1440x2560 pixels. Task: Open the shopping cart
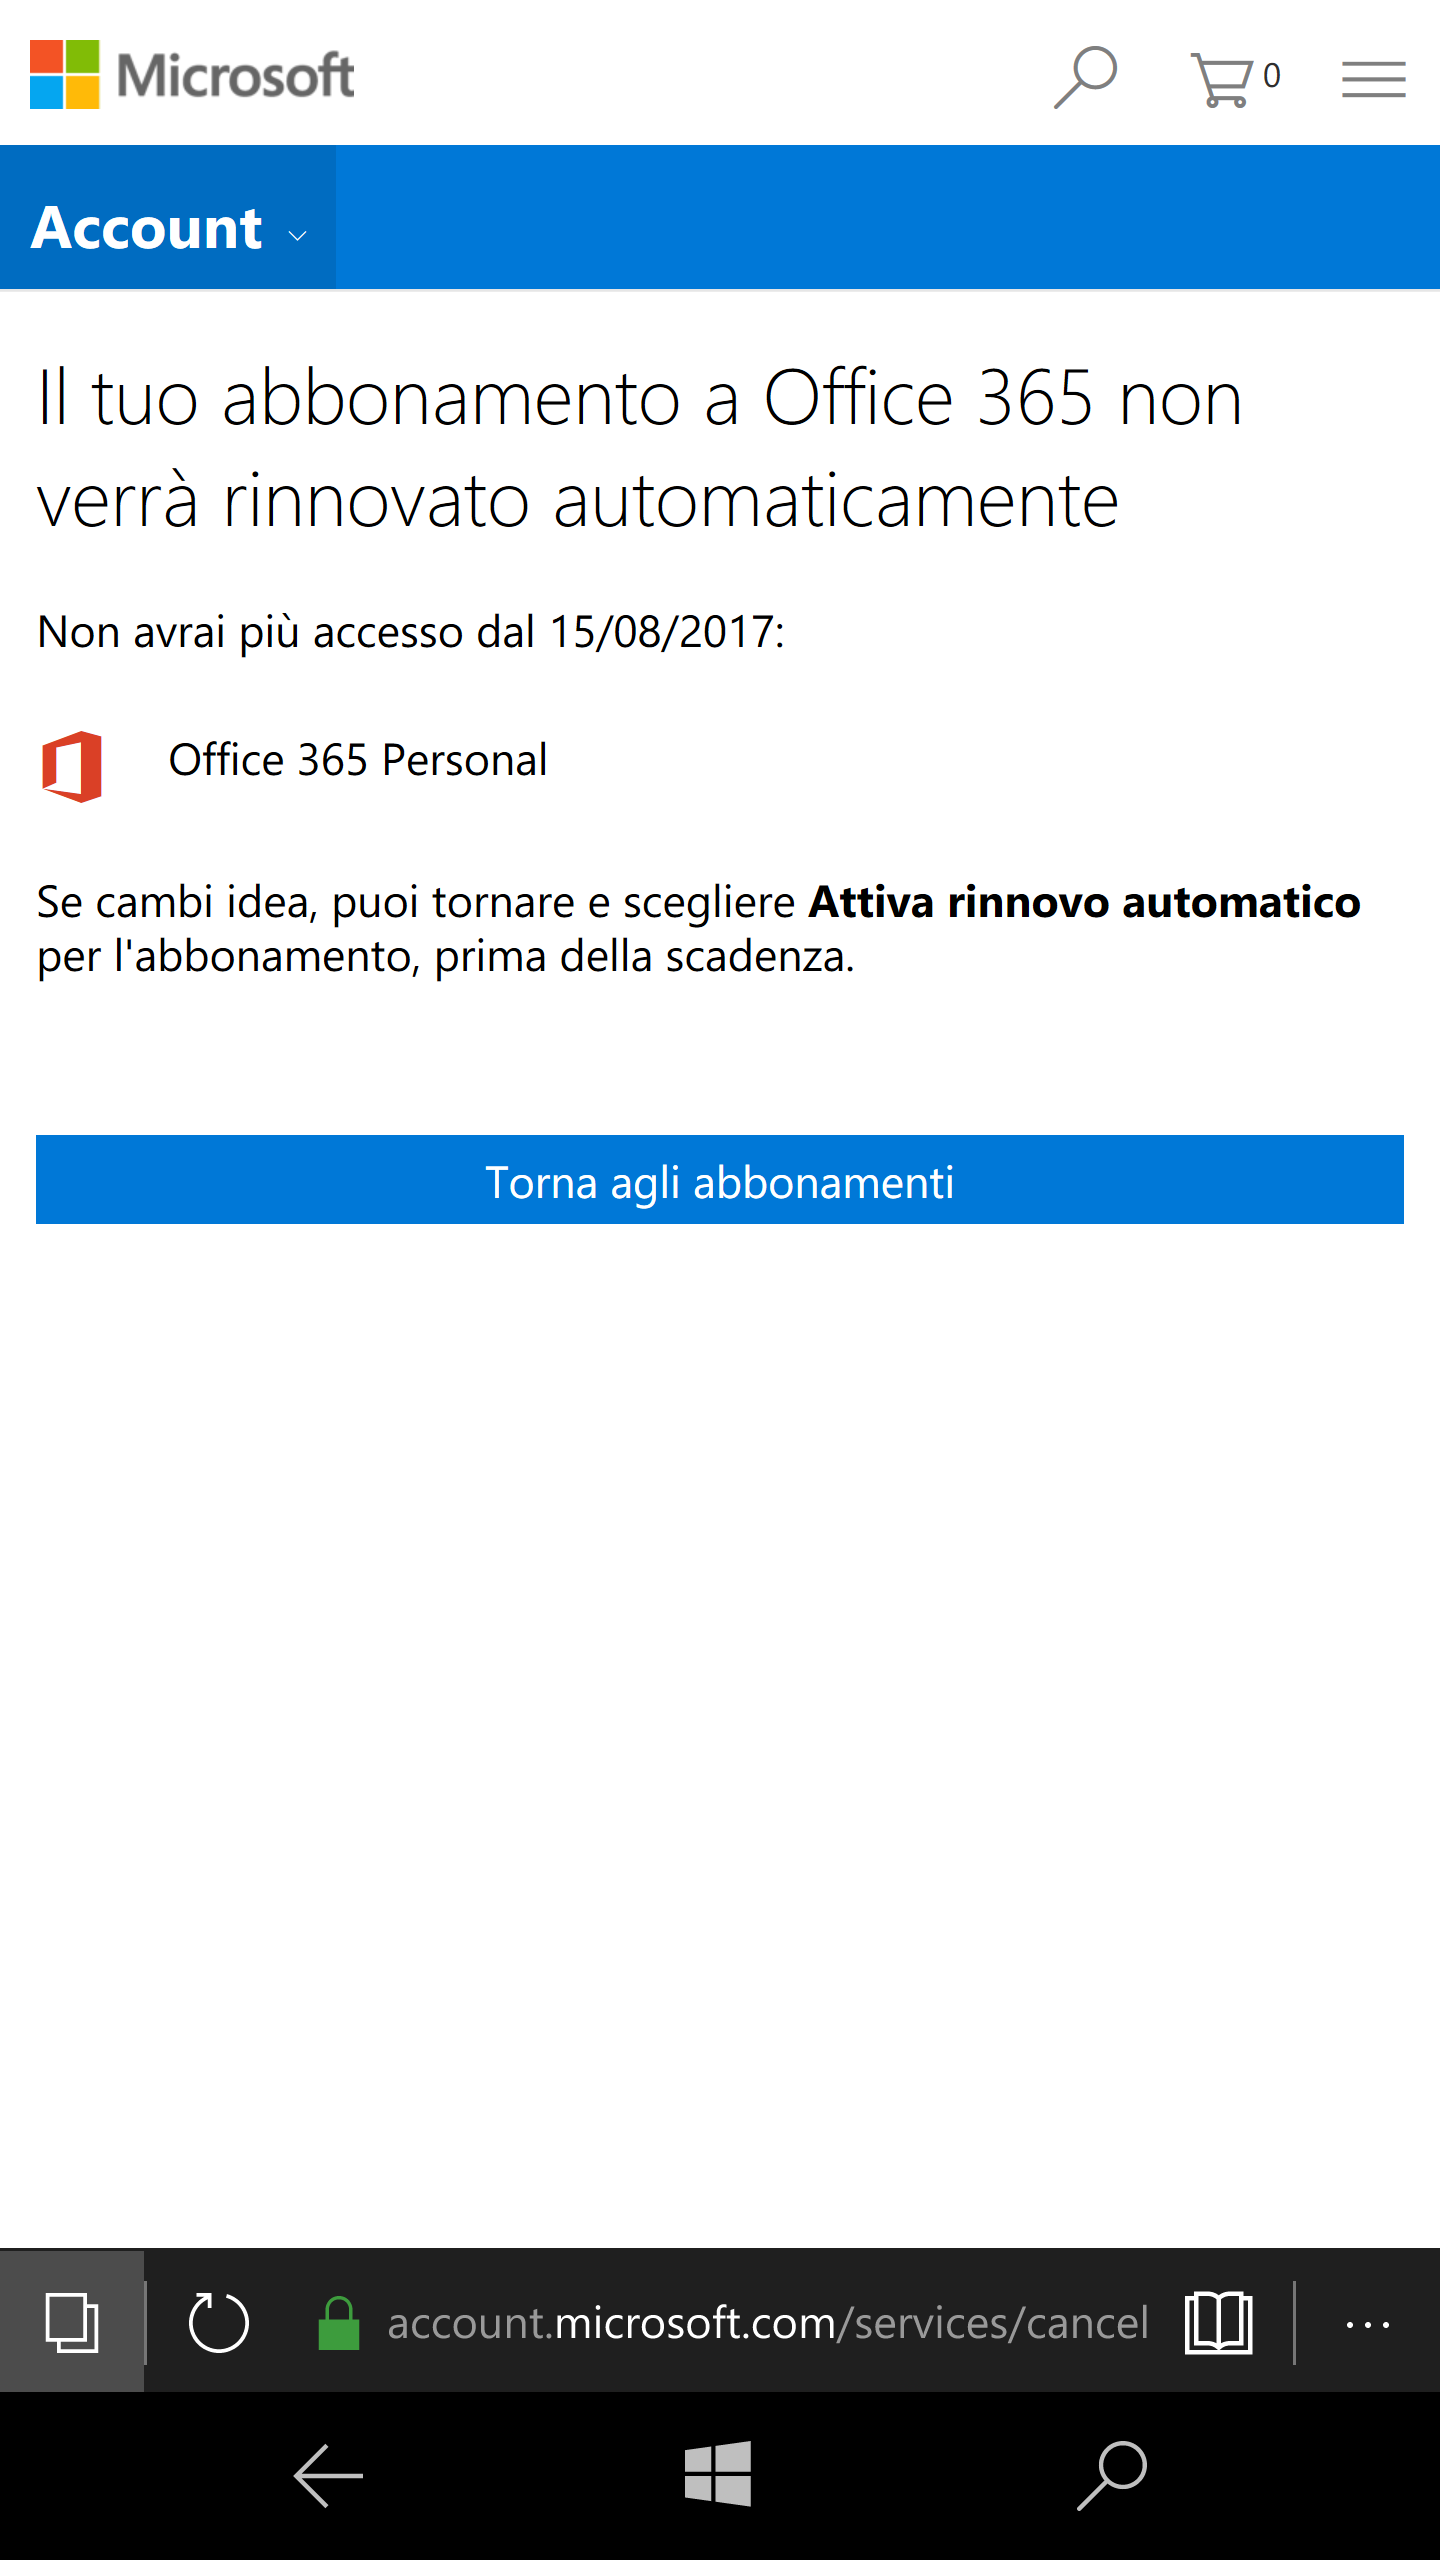tap(1221, 78)
